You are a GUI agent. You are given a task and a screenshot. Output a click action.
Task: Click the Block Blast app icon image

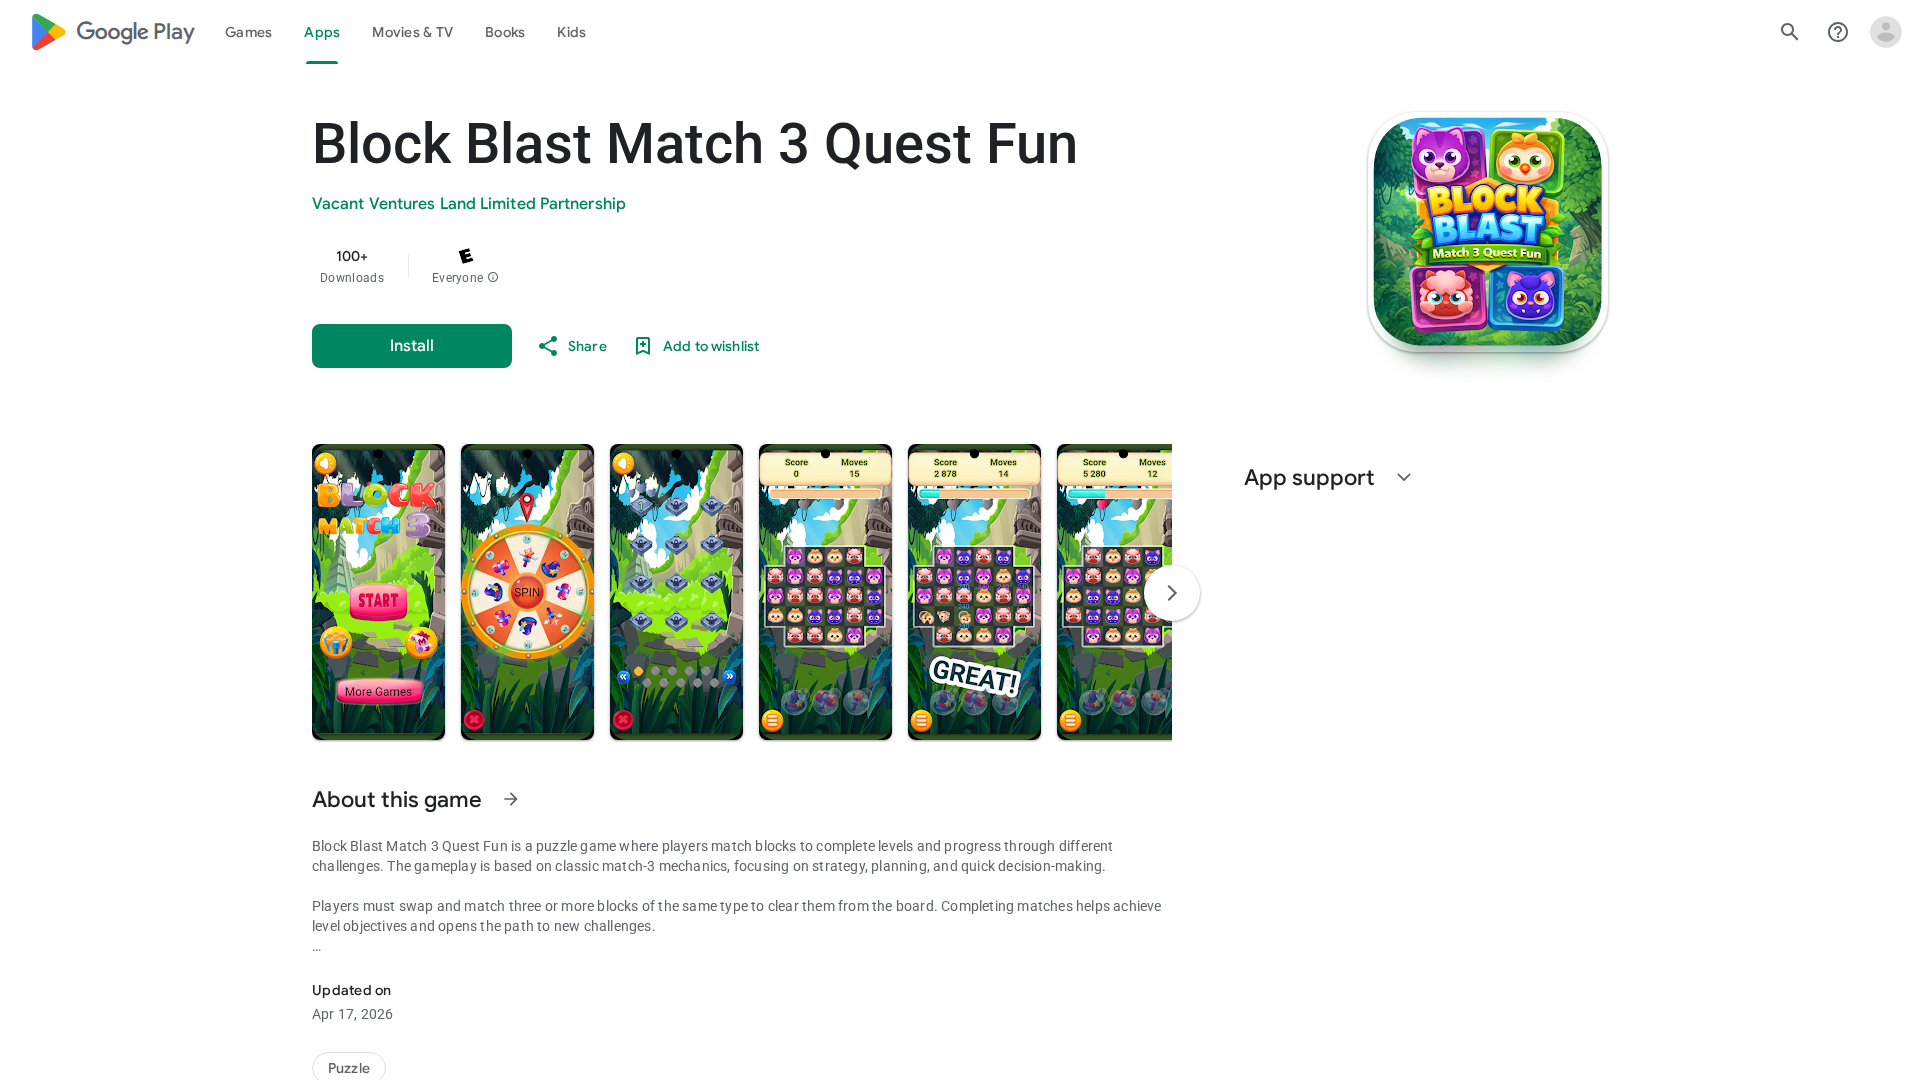(1487, 232)
